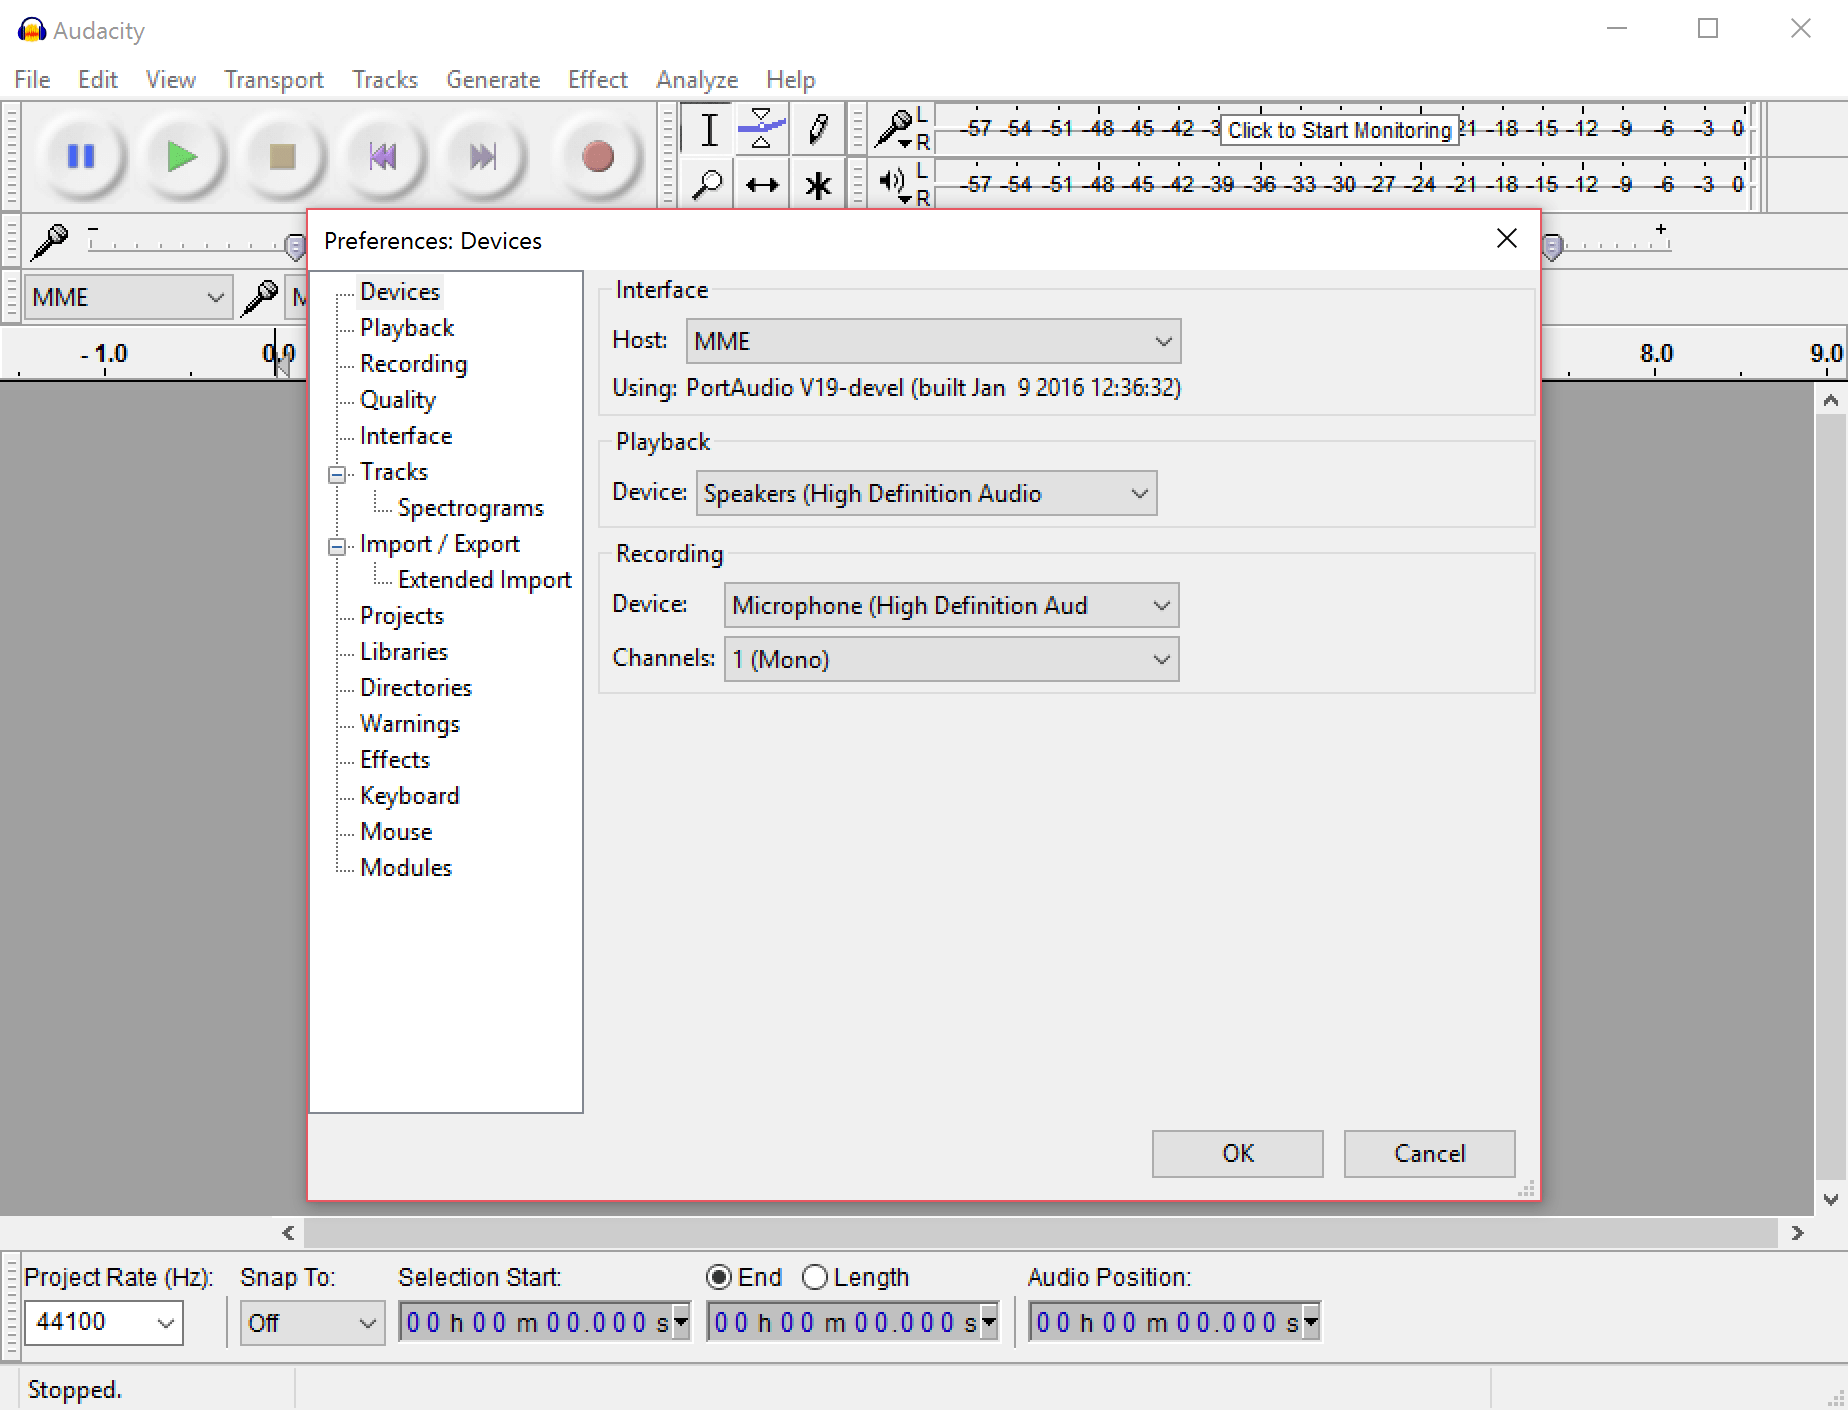Image resolution: width=1848 pixels, height=1410 pixels.
Task: Open the playback meter speaker menu
Action: point(894,184)
